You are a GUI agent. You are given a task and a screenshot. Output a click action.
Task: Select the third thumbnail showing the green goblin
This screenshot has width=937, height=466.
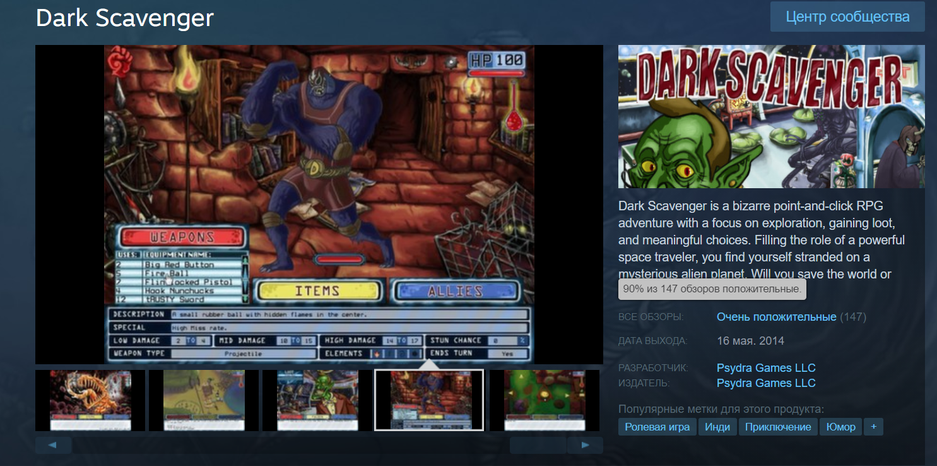tap(317, 400)
